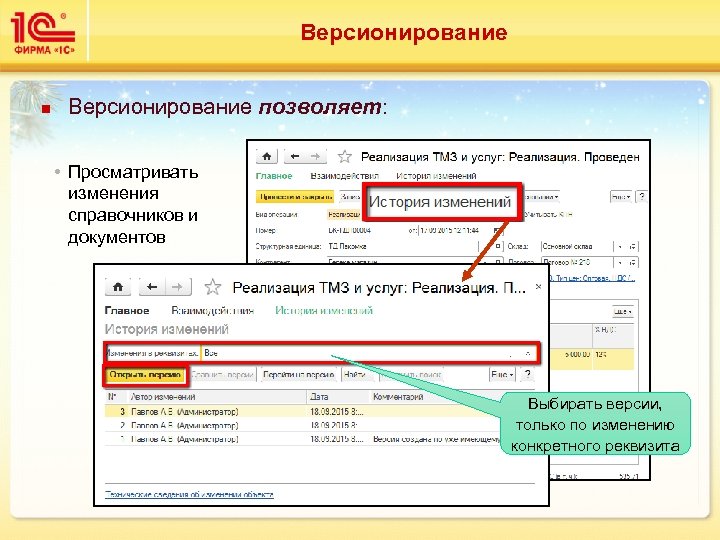The width and height of the screenshot is (720, 540).
Task: Click favorite star in back document window
Action: [344, 157]
